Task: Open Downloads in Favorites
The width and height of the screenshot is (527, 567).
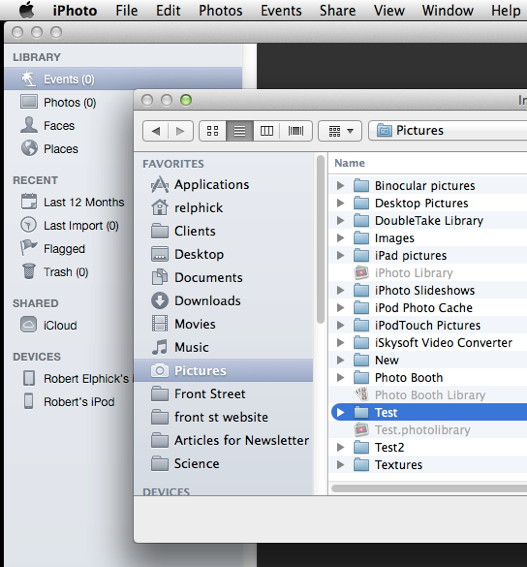Action: tap(195, 300)
